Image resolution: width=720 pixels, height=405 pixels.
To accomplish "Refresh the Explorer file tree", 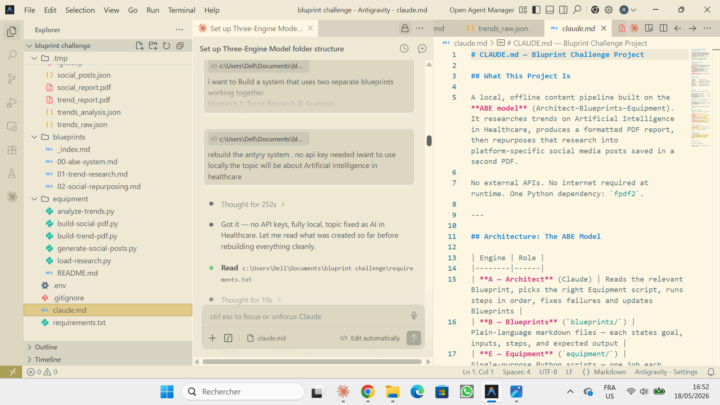I will (166, 45).
